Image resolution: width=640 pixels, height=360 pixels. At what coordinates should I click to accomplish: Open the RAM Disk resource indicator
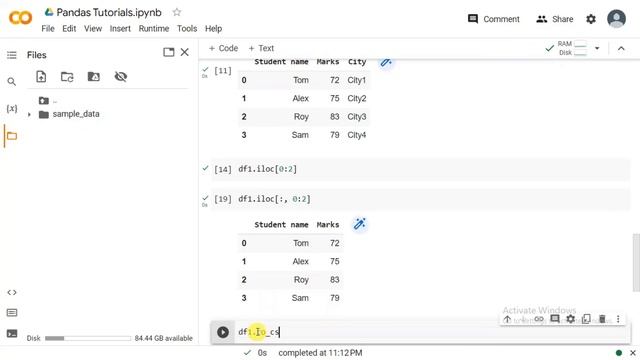pos(571,48)
